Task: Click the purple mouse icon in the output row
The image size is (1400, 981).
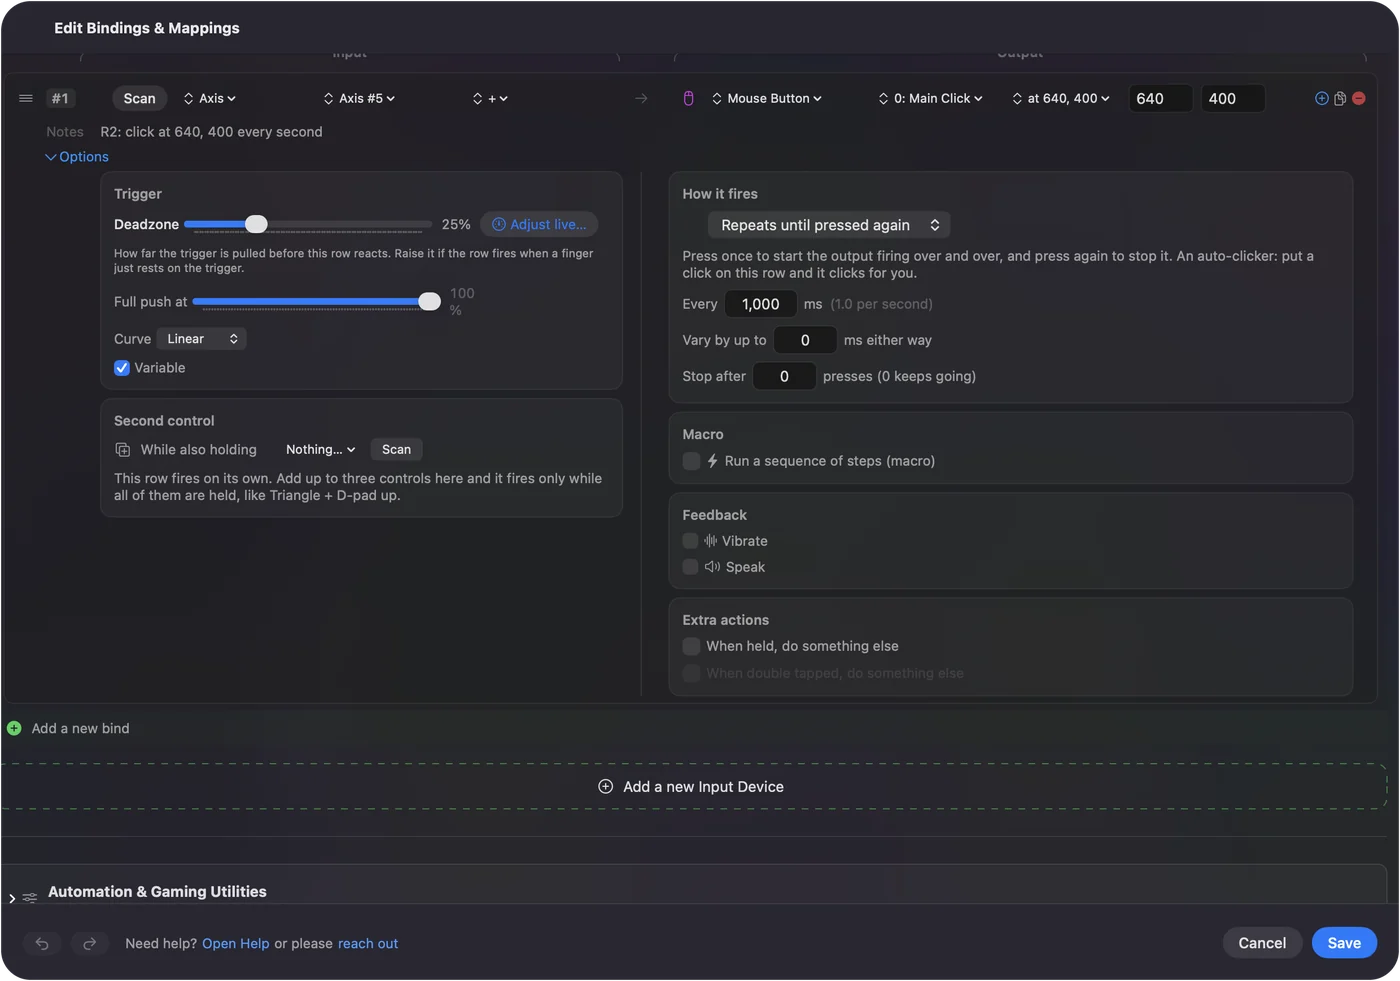Action: click(688, 98)
